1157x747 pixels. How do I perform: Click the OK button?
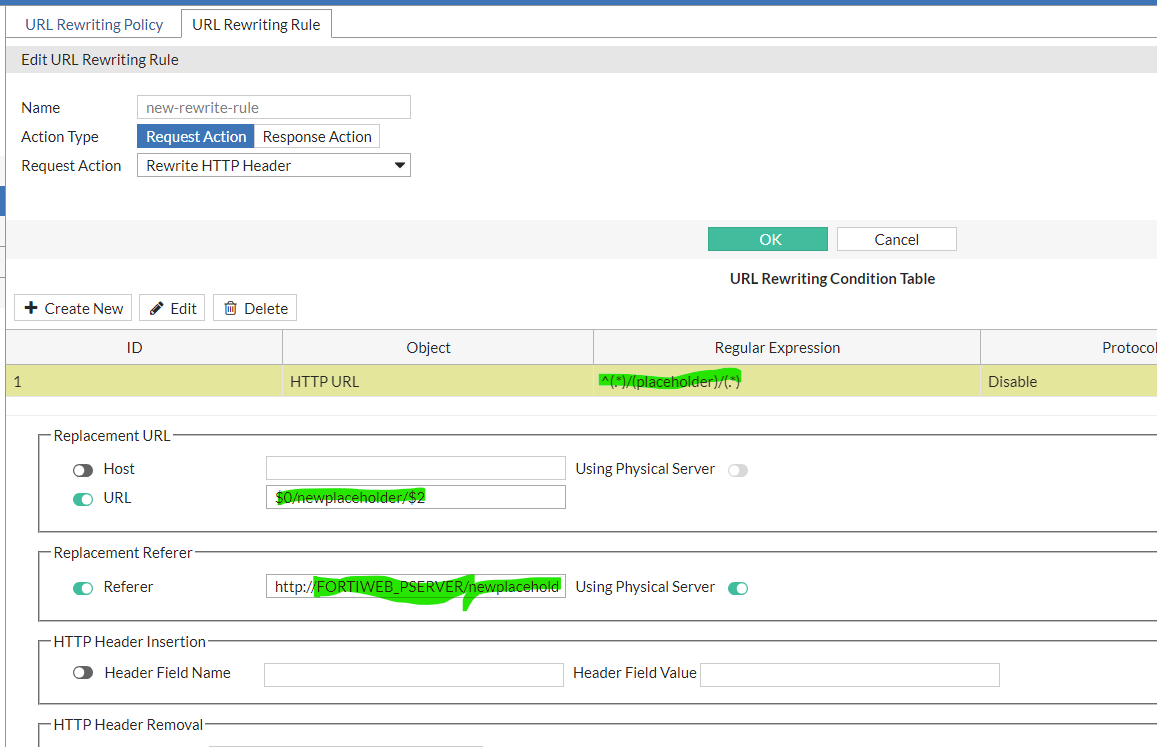tap(767, 239)
